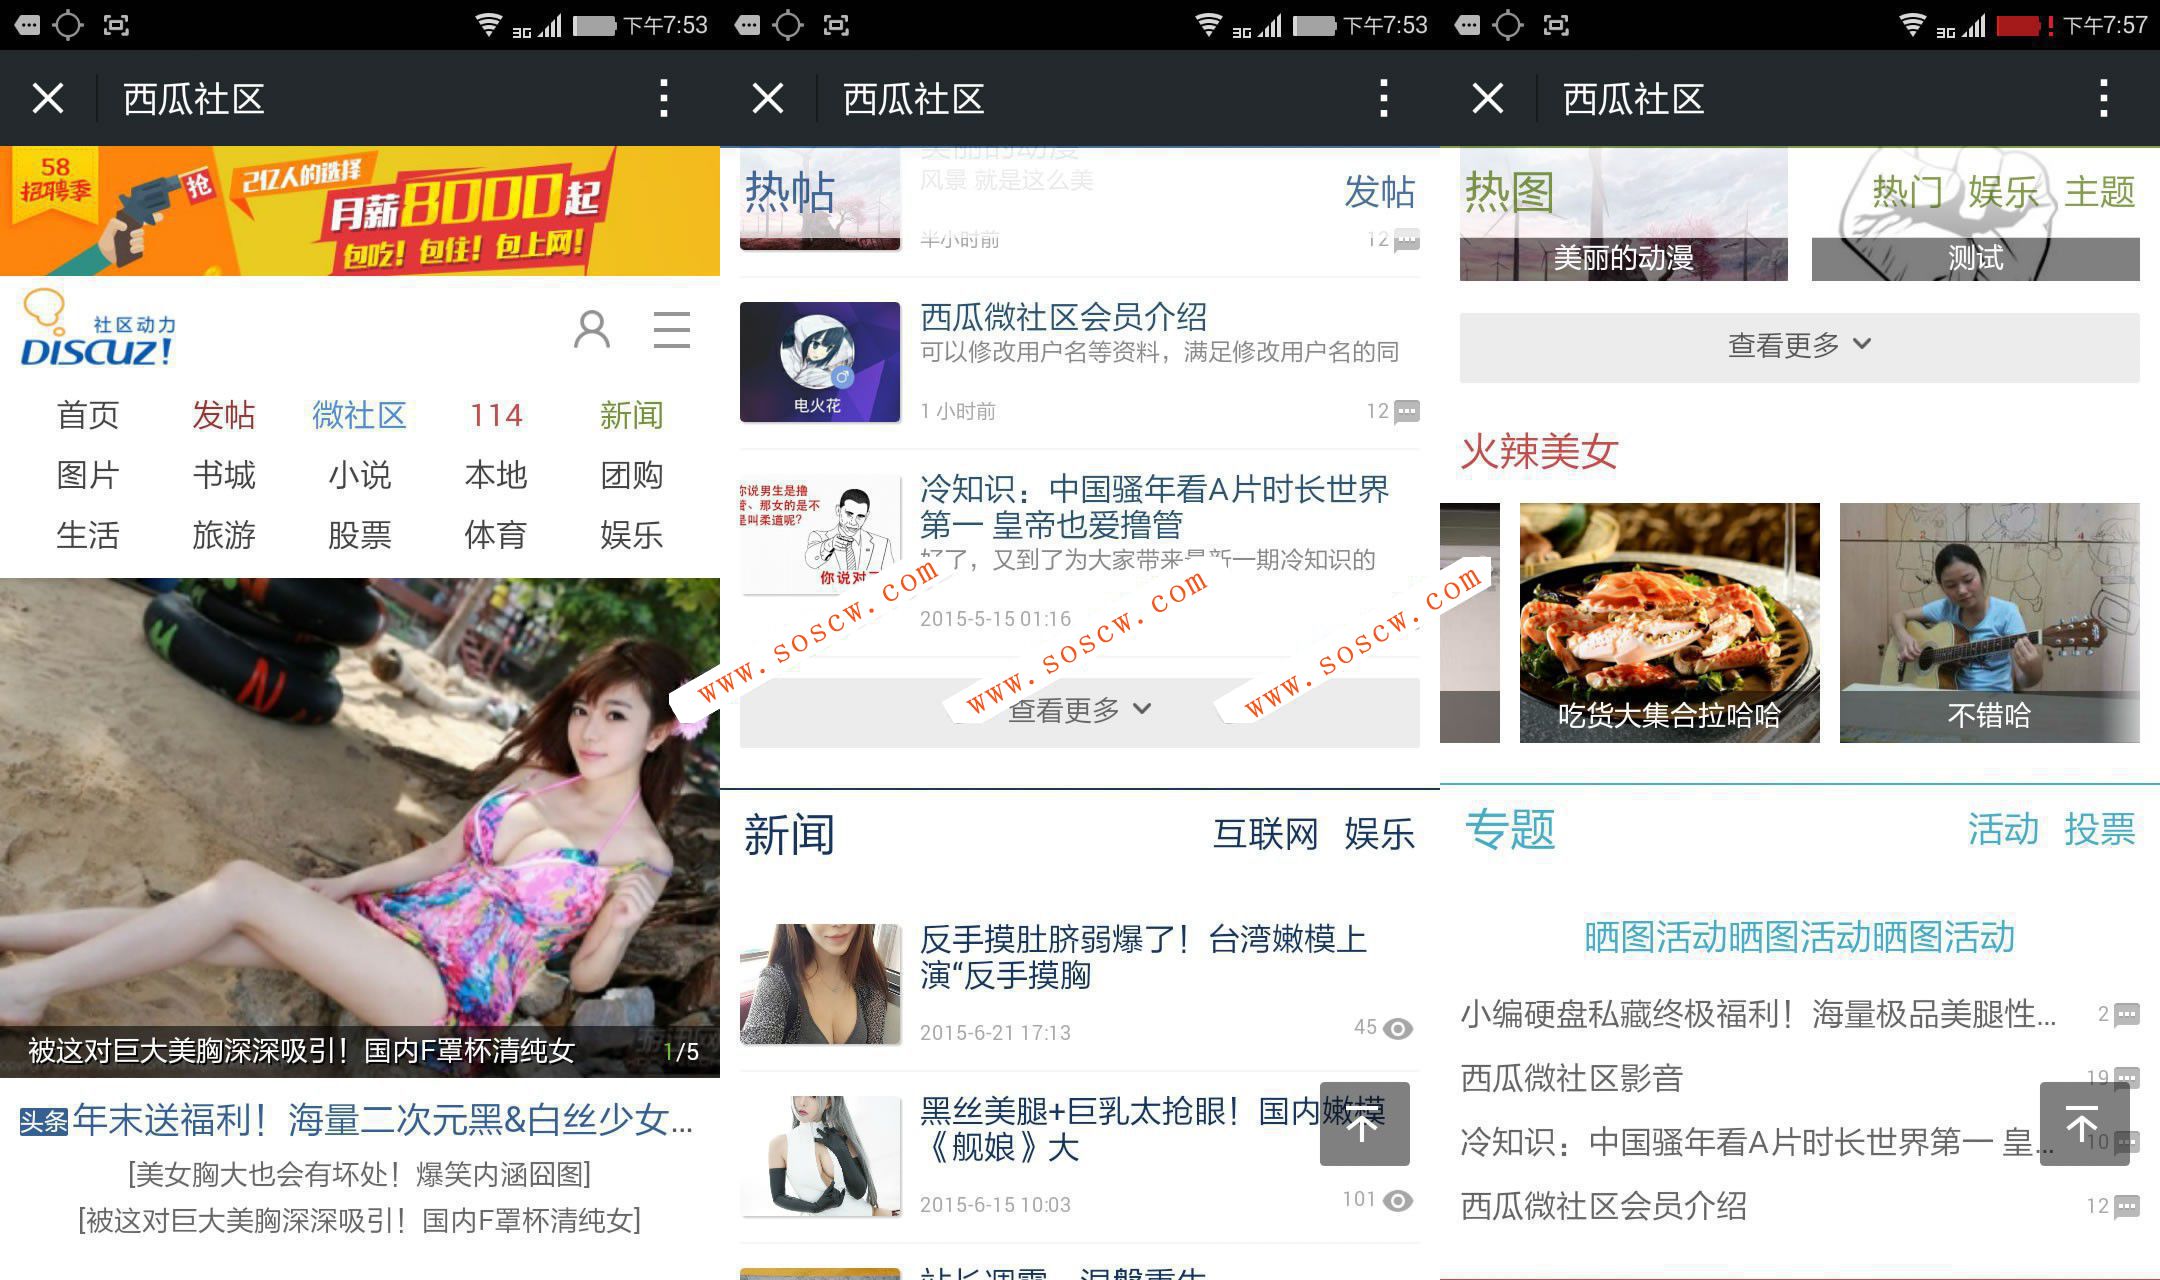
Task: Switch to 互联网 tab in the 新闻 section
Action: pos(1266,833)
